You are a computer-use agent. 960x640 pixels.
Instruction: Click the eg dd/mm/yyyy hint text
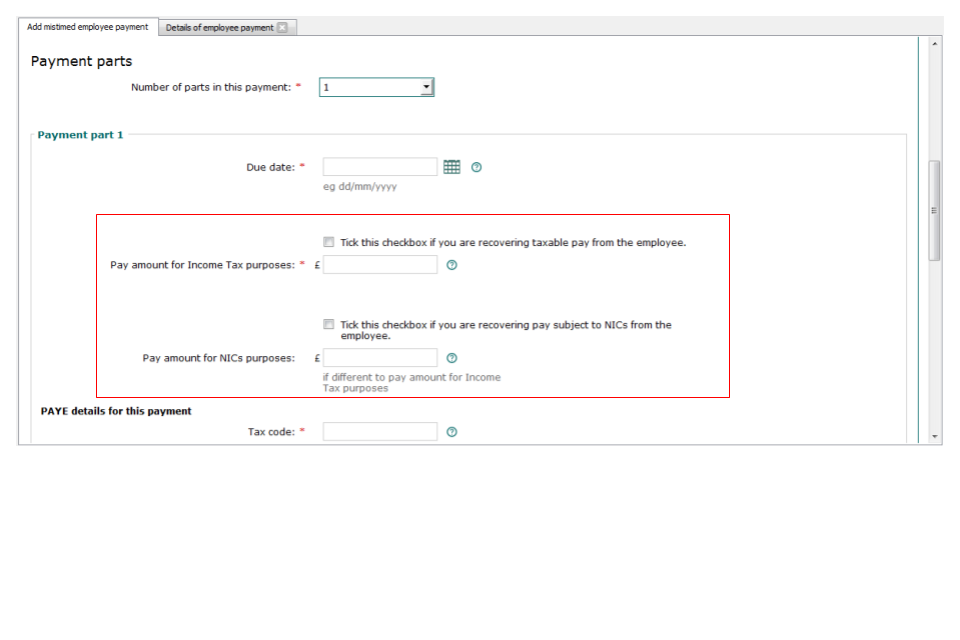pyautogui.click(x=360, y=186)
